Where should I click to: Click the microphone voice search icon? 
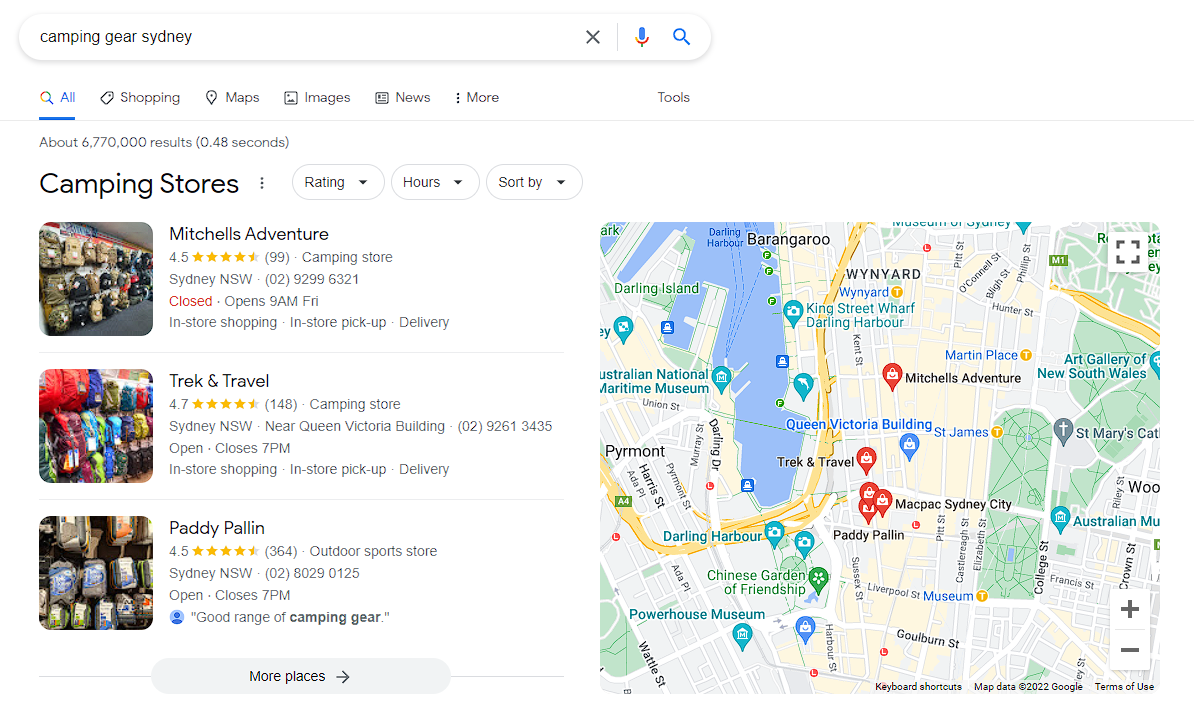click(x=641, y=36)
